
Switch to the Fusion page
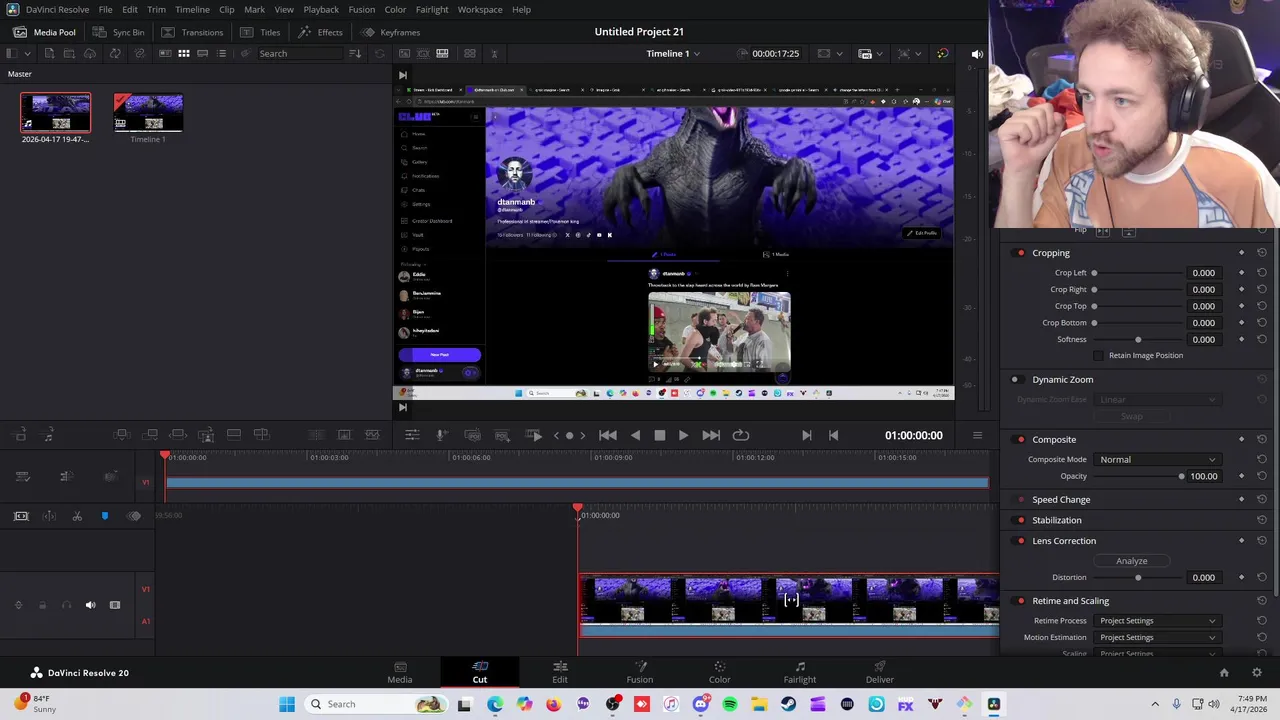(640, 672)
